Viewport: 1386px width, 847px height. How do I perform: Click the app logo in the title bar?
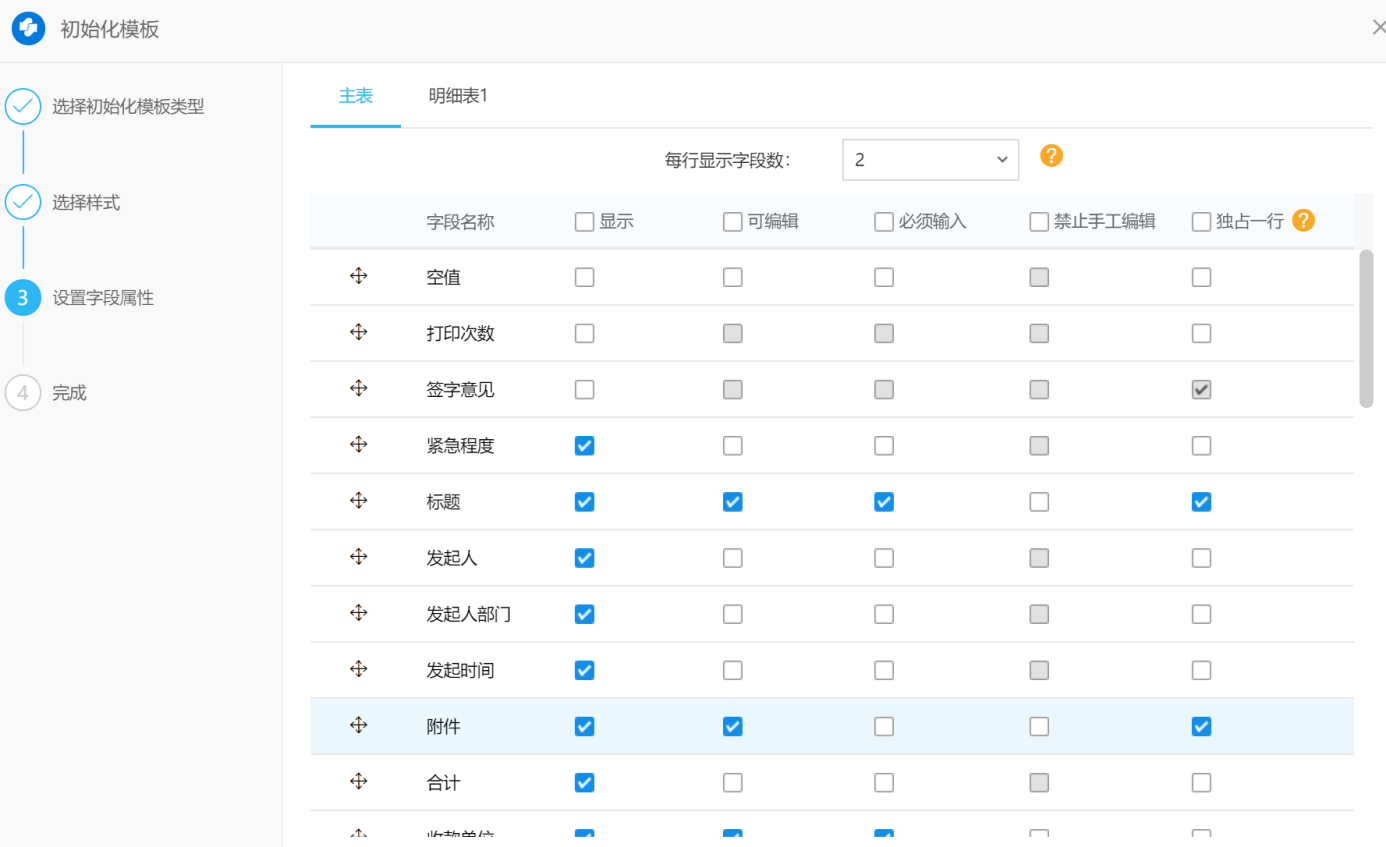[x=29, y=29]
